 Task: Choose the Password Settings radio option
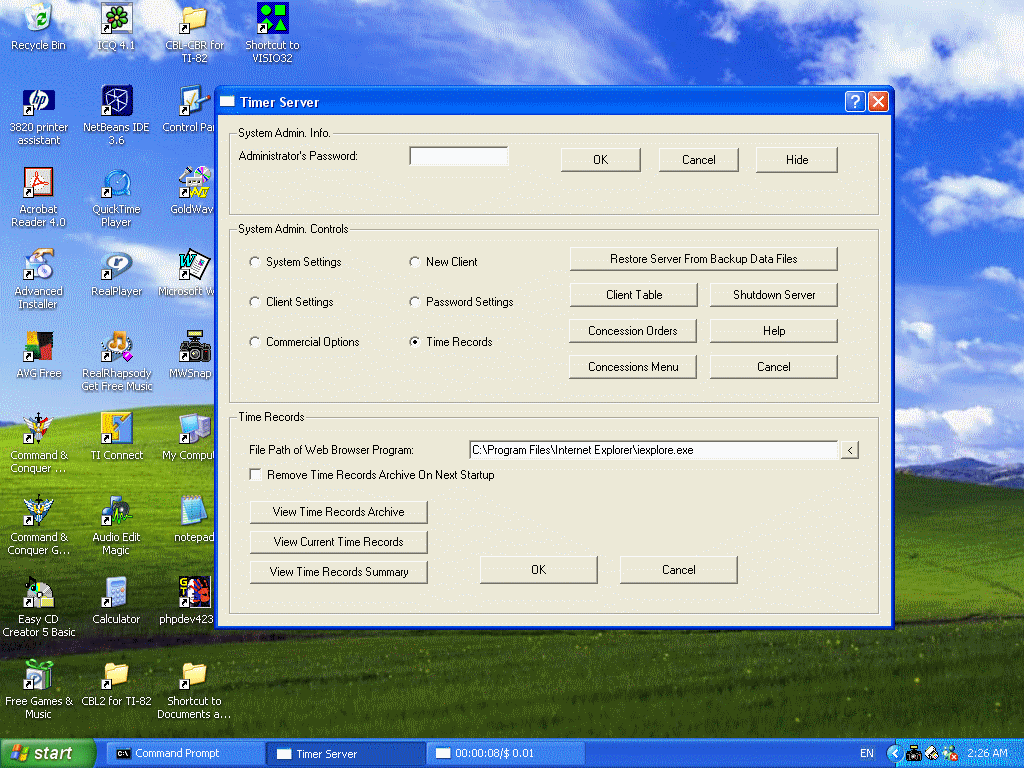(415, 302)
